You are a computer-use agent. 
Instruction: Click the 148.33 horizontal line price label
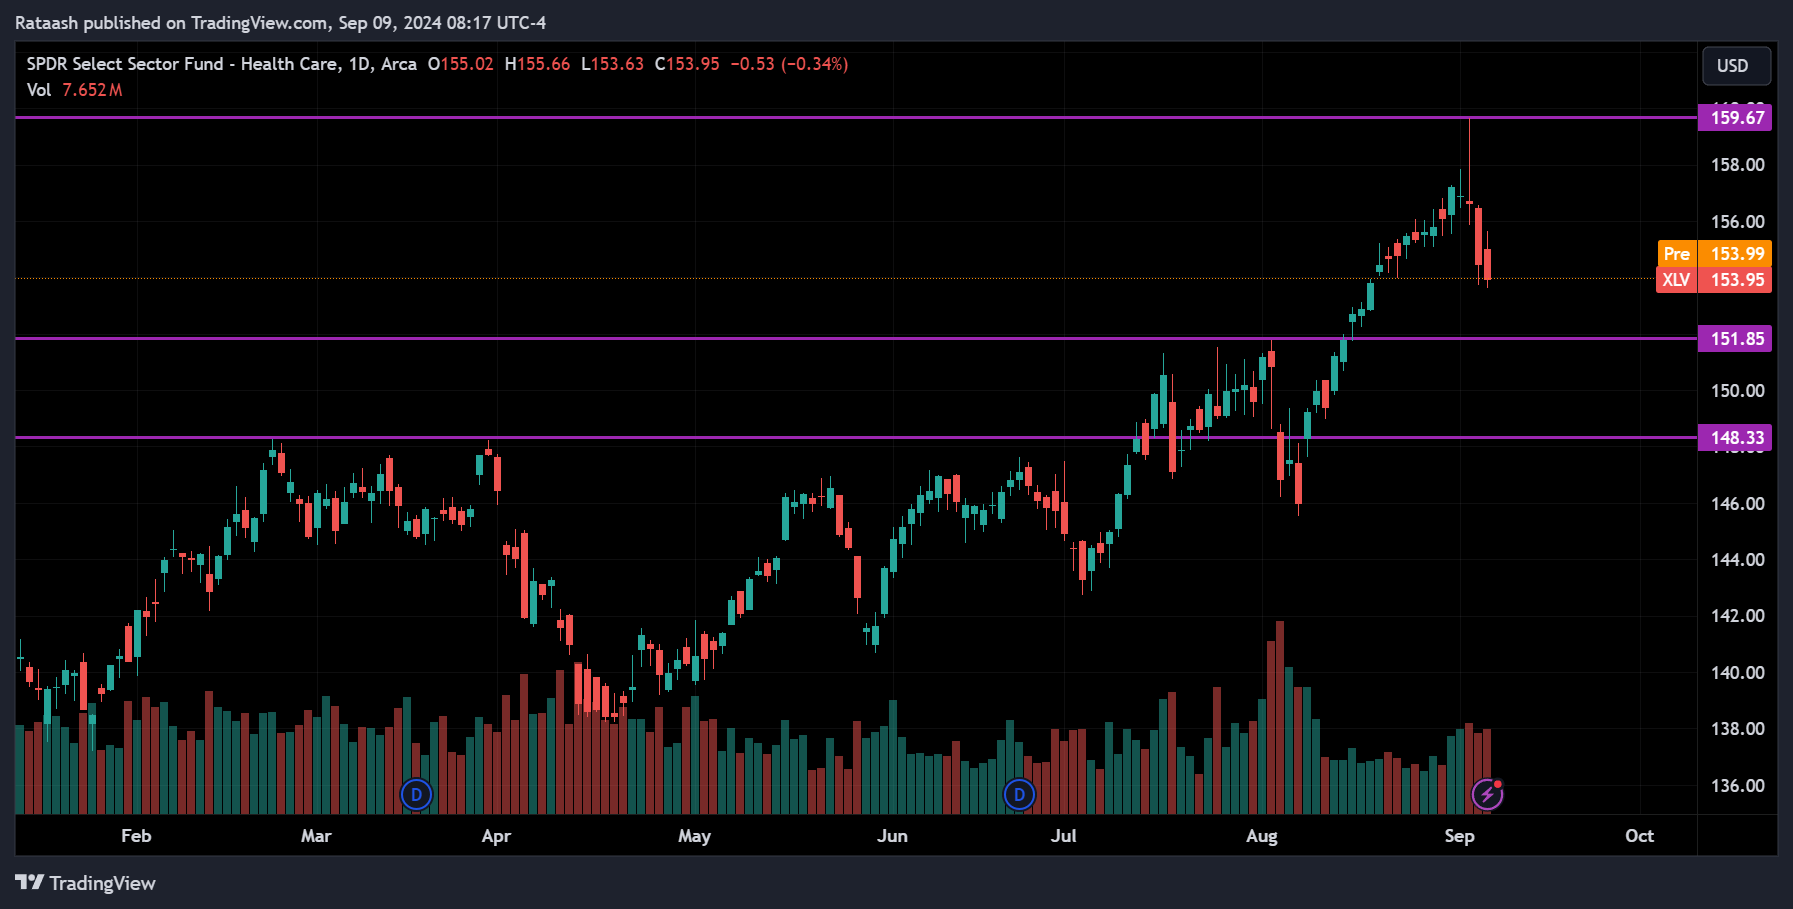click(x=1735, y=438)
